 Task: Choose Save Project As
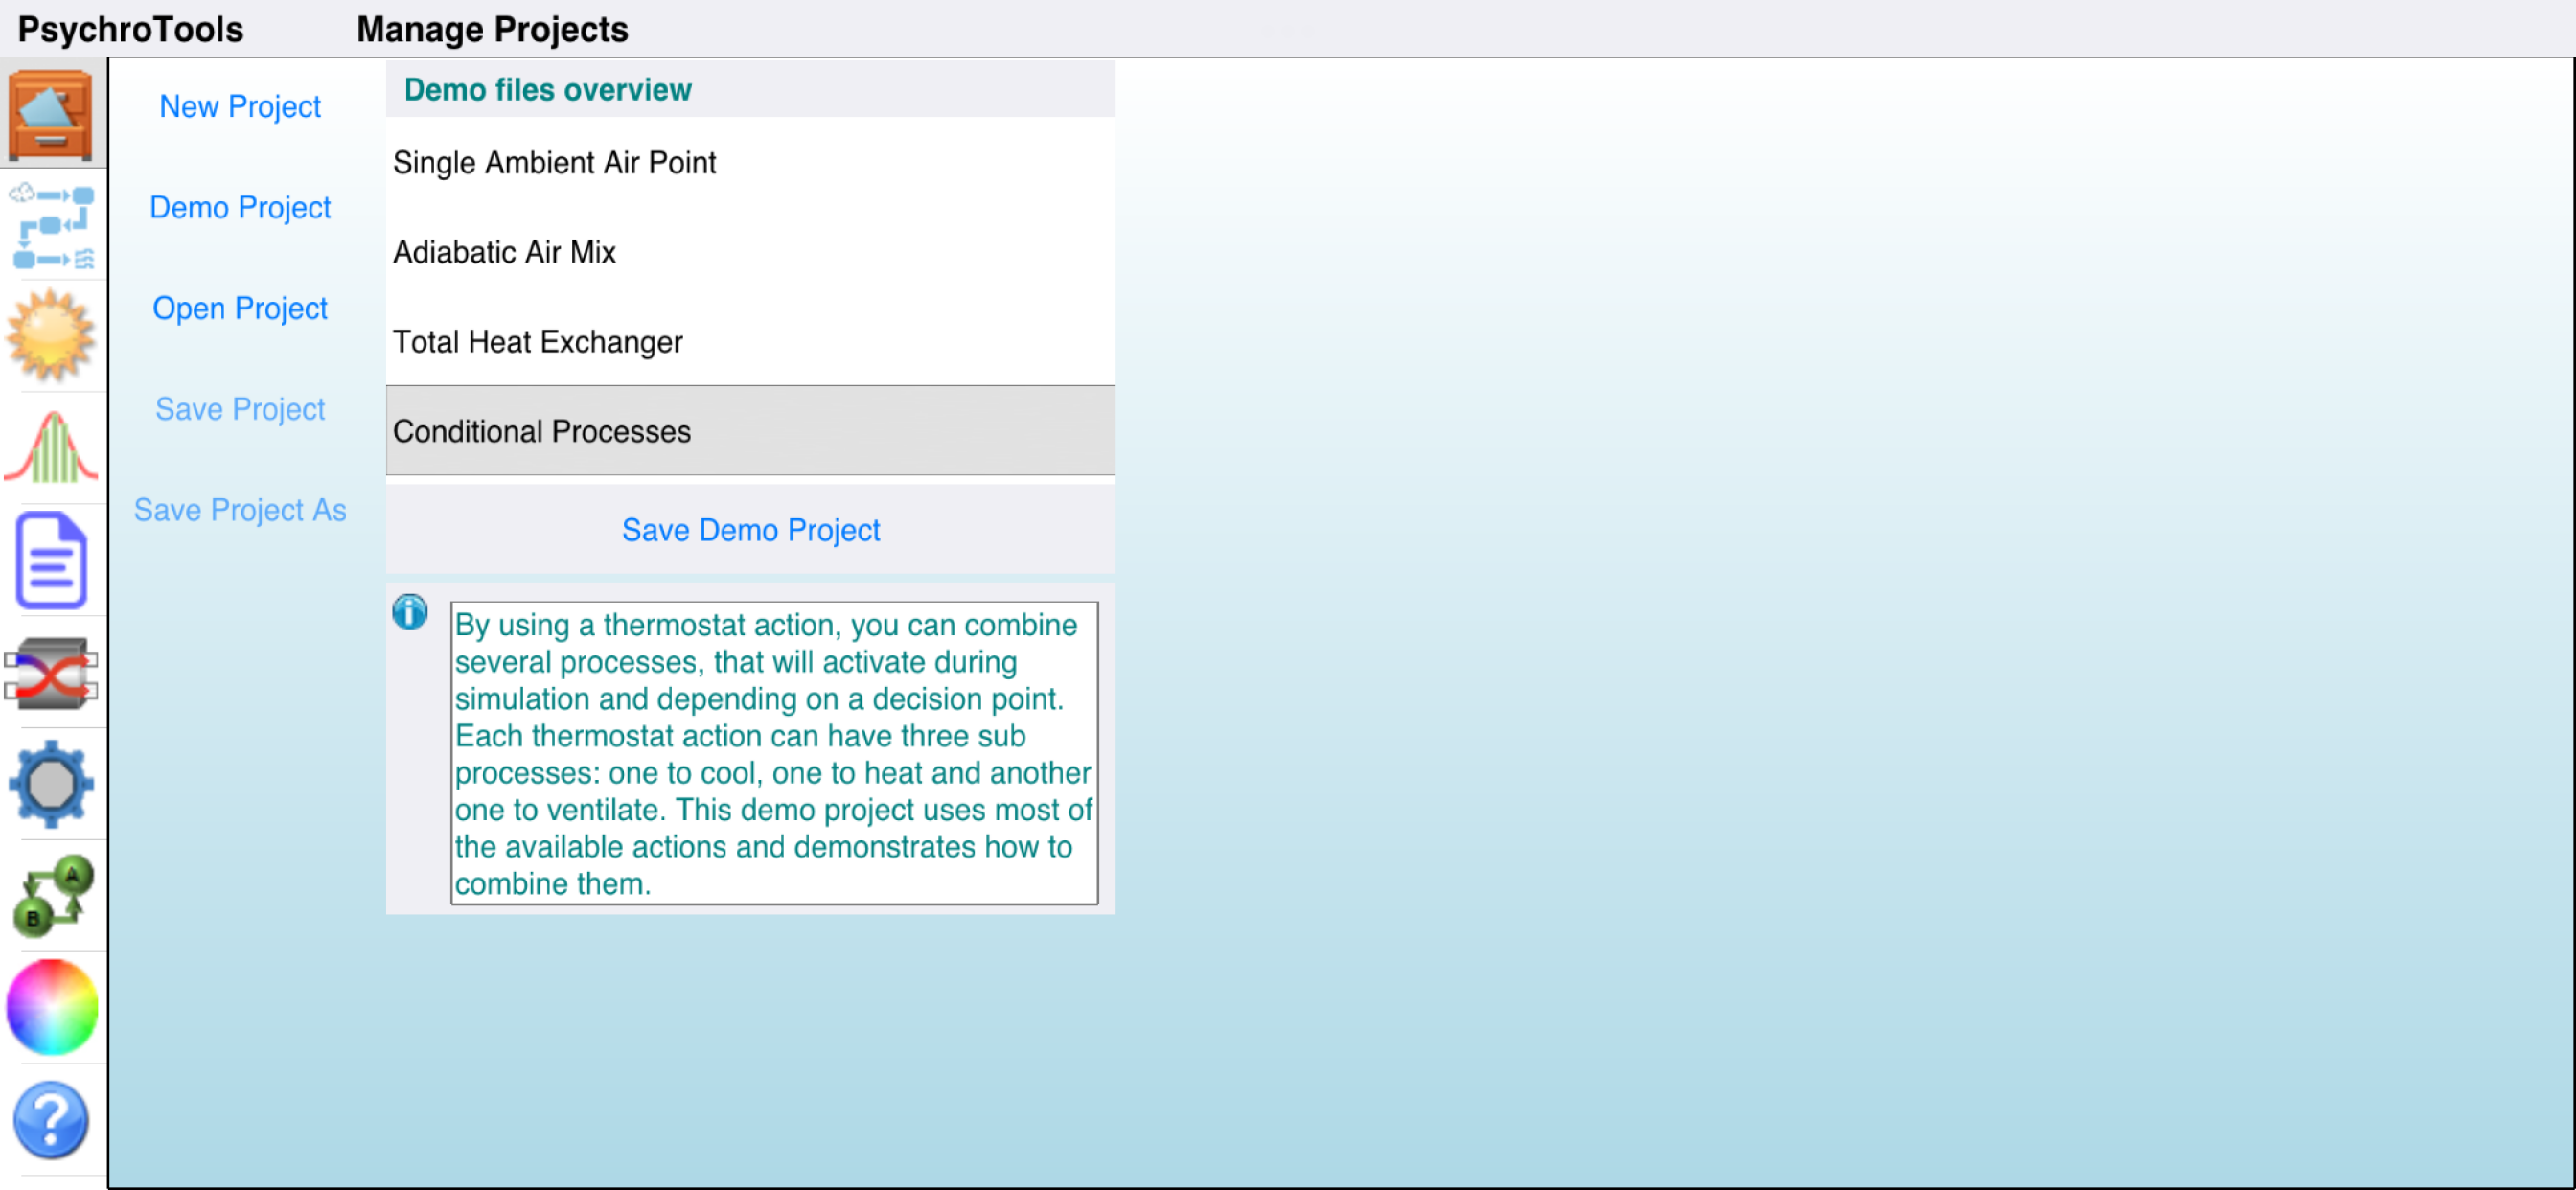pos(240,510)
